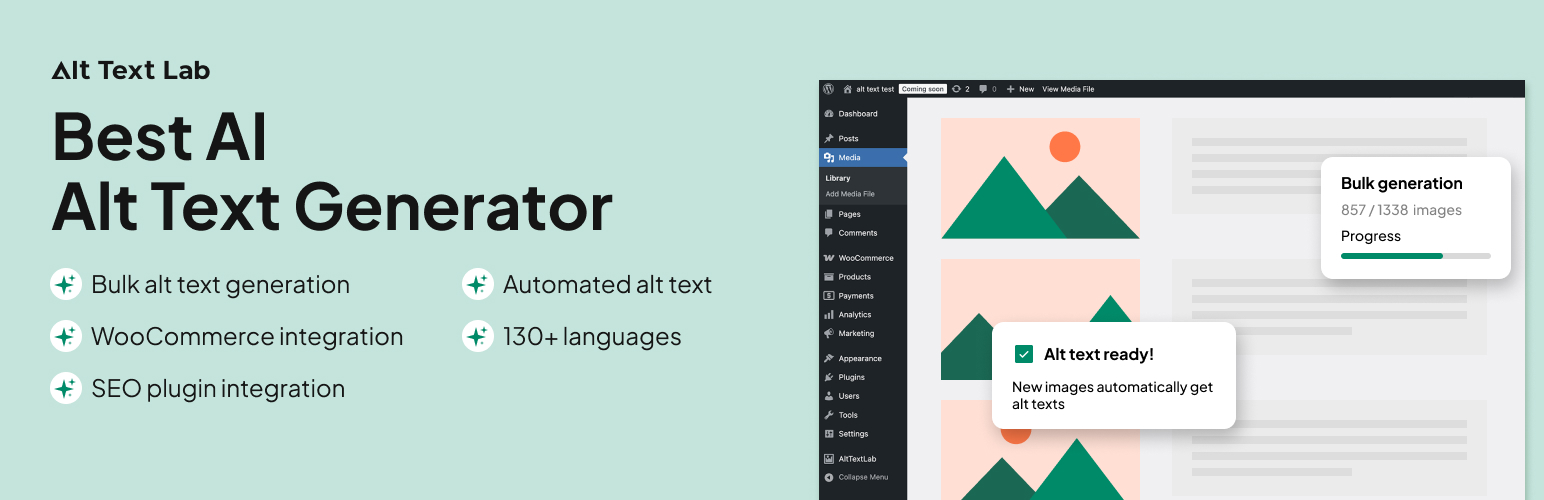1544x500 pixels.
Task: Select the second mountain image thumbnail
Action: point(1040,320)
